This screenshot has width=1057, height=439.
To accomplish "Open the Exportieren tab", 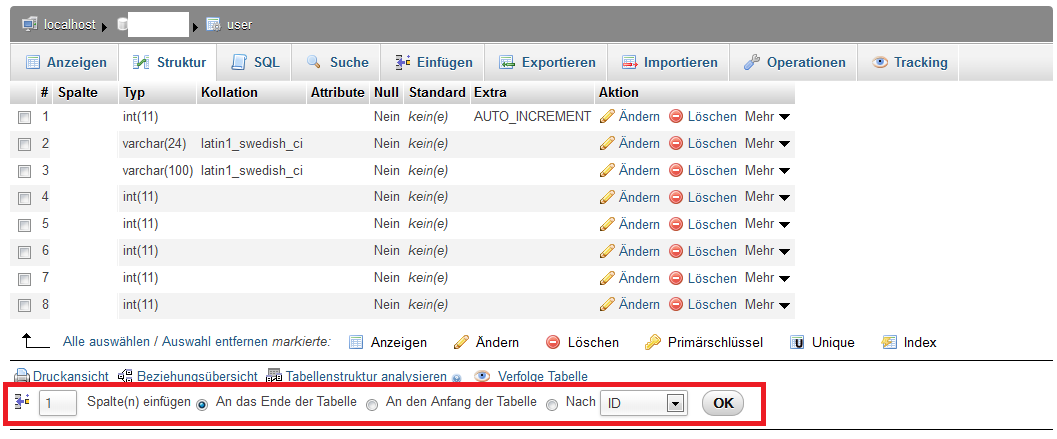I will point(548,62).
